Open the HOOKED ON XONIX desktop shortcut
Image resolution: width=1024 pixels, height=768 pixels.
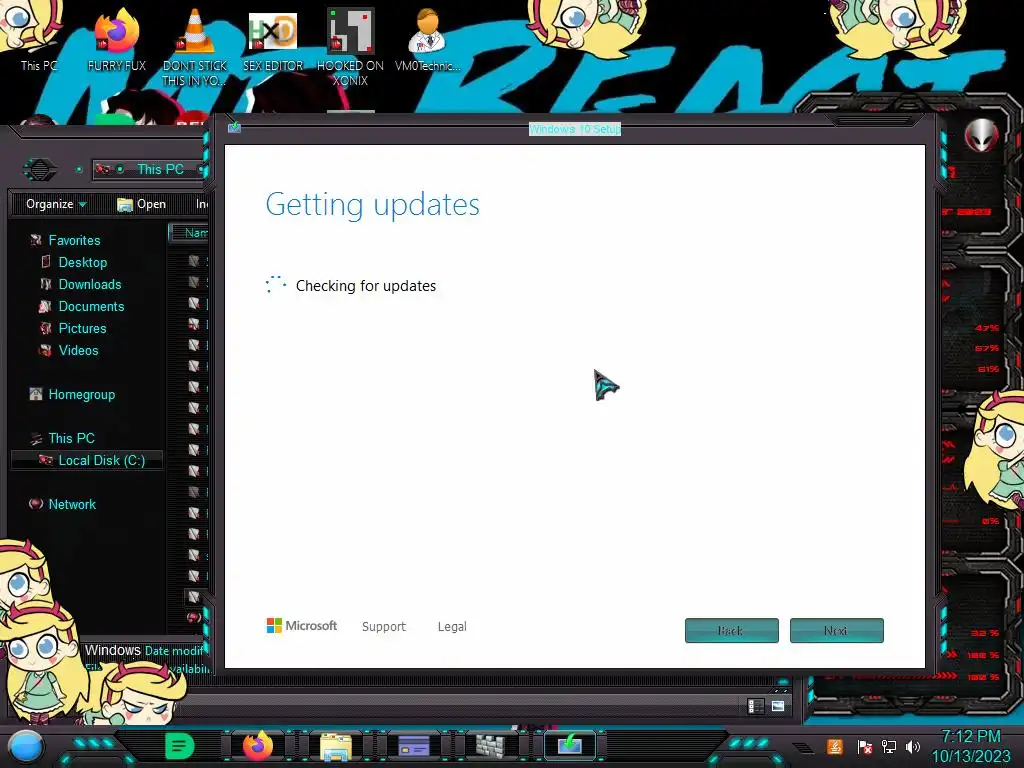click(350, 46)
